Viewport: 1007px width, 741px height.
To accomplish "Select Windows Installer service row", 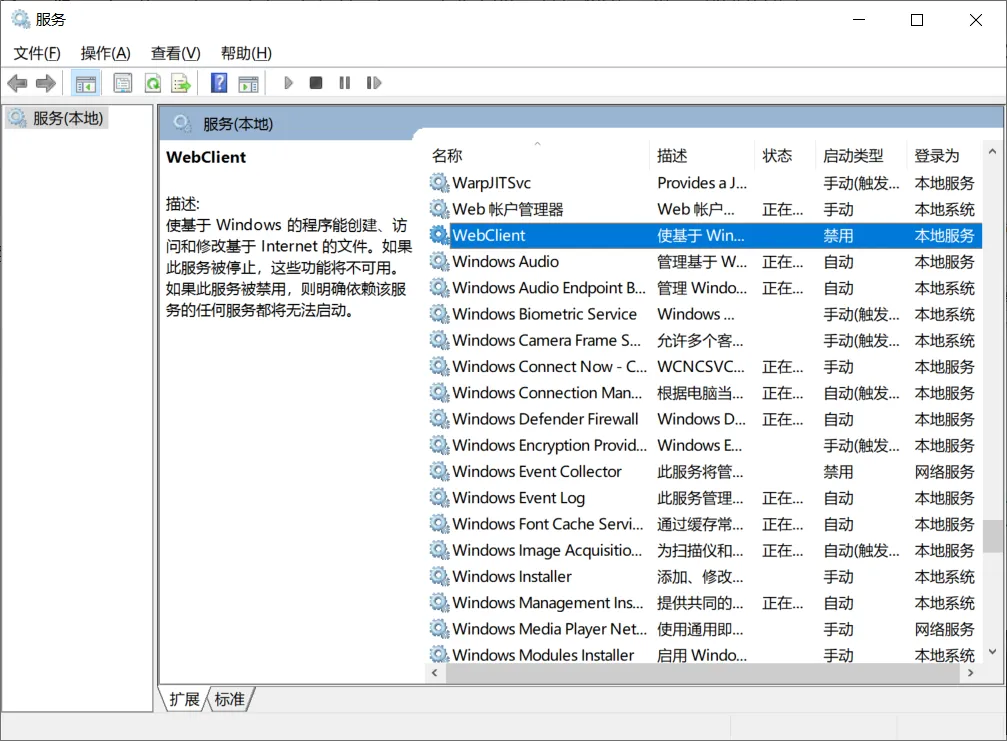I will coord(704,577).
